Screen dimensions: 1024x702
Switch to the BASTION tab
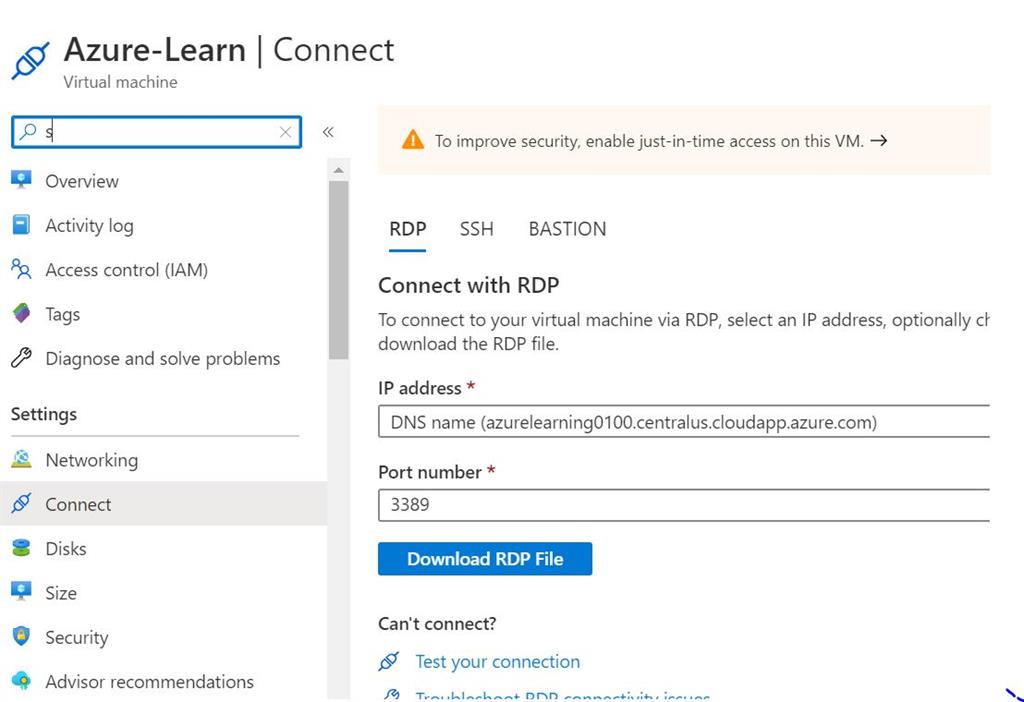point(567,229)
